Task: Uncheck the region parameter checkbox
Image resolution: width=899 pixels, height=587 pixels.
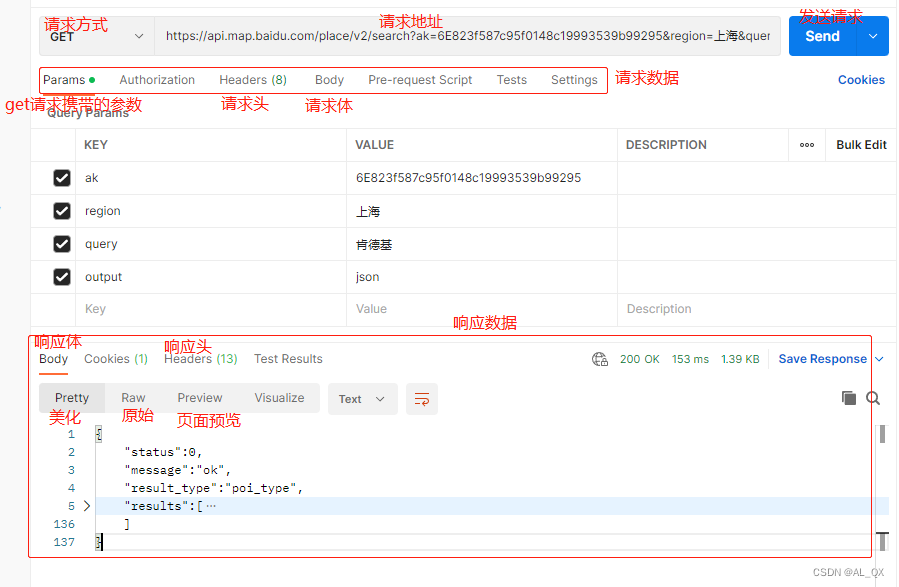Action: point(62,211)
